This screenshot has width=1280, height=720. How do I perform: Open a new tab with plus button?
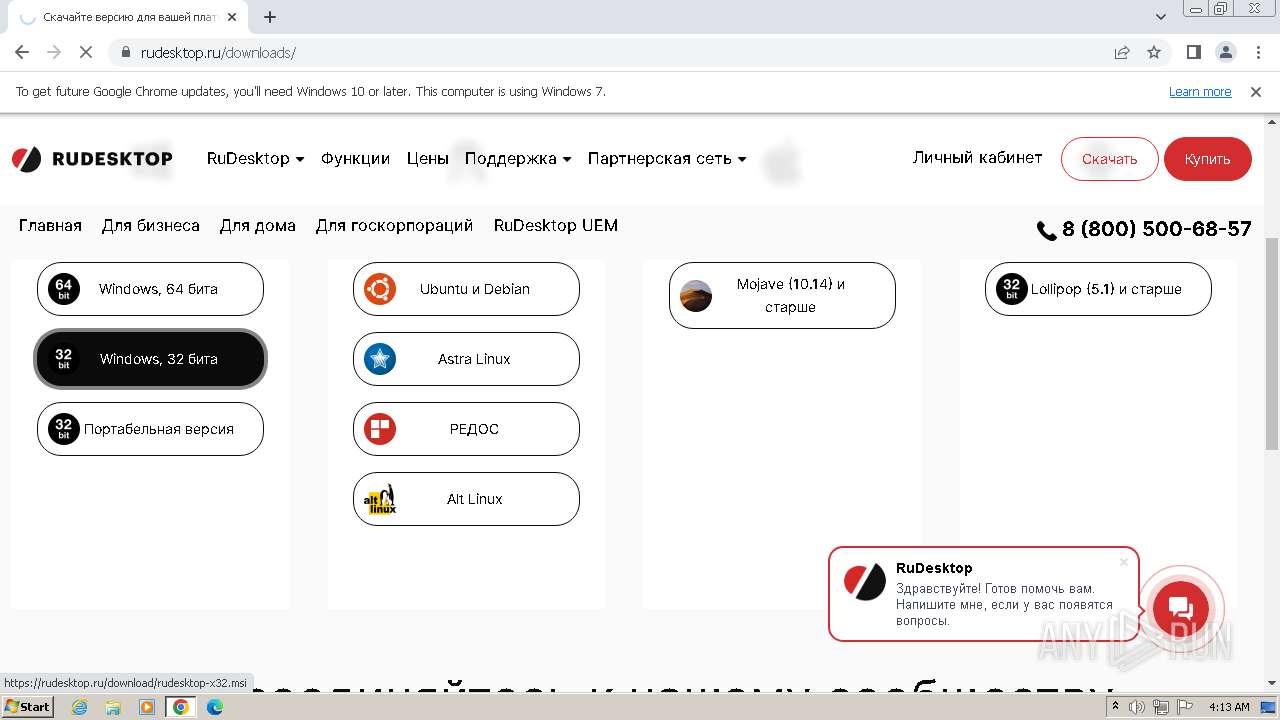point(270,17)
